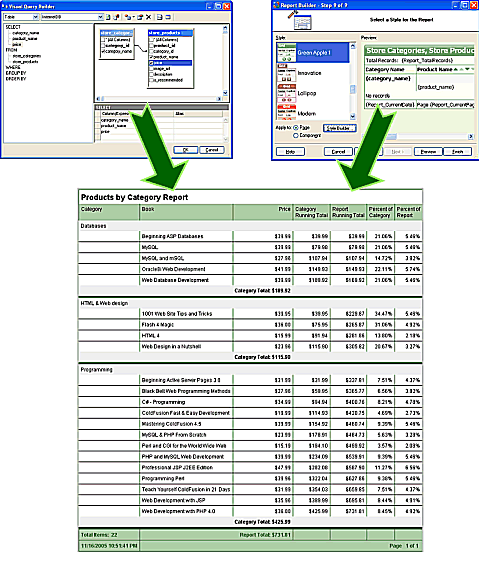Click the blue-orange join icon in Query Builder toolbar
The height and width of the screenshot is (566, 479).
(127, 17)
